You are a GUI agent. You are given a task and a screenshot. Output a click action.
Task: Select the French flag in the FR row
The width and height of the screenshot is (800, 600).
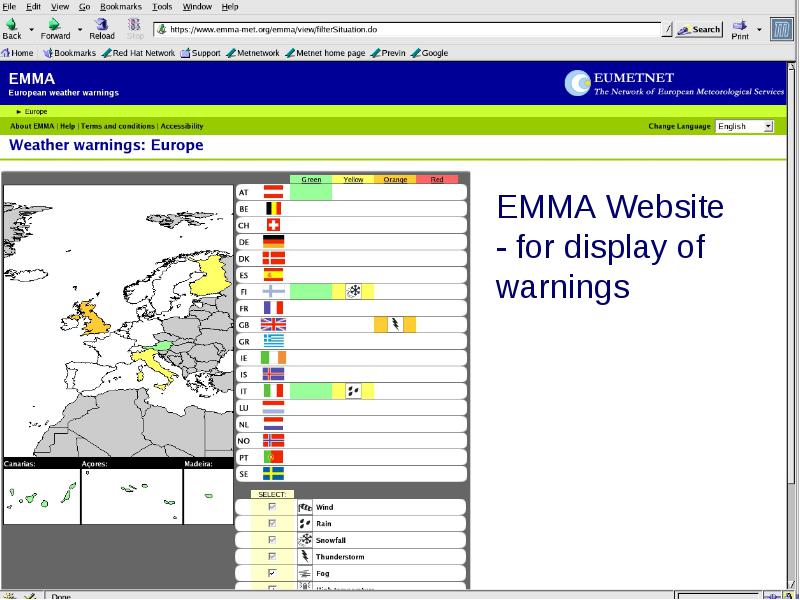coord(273,308)
